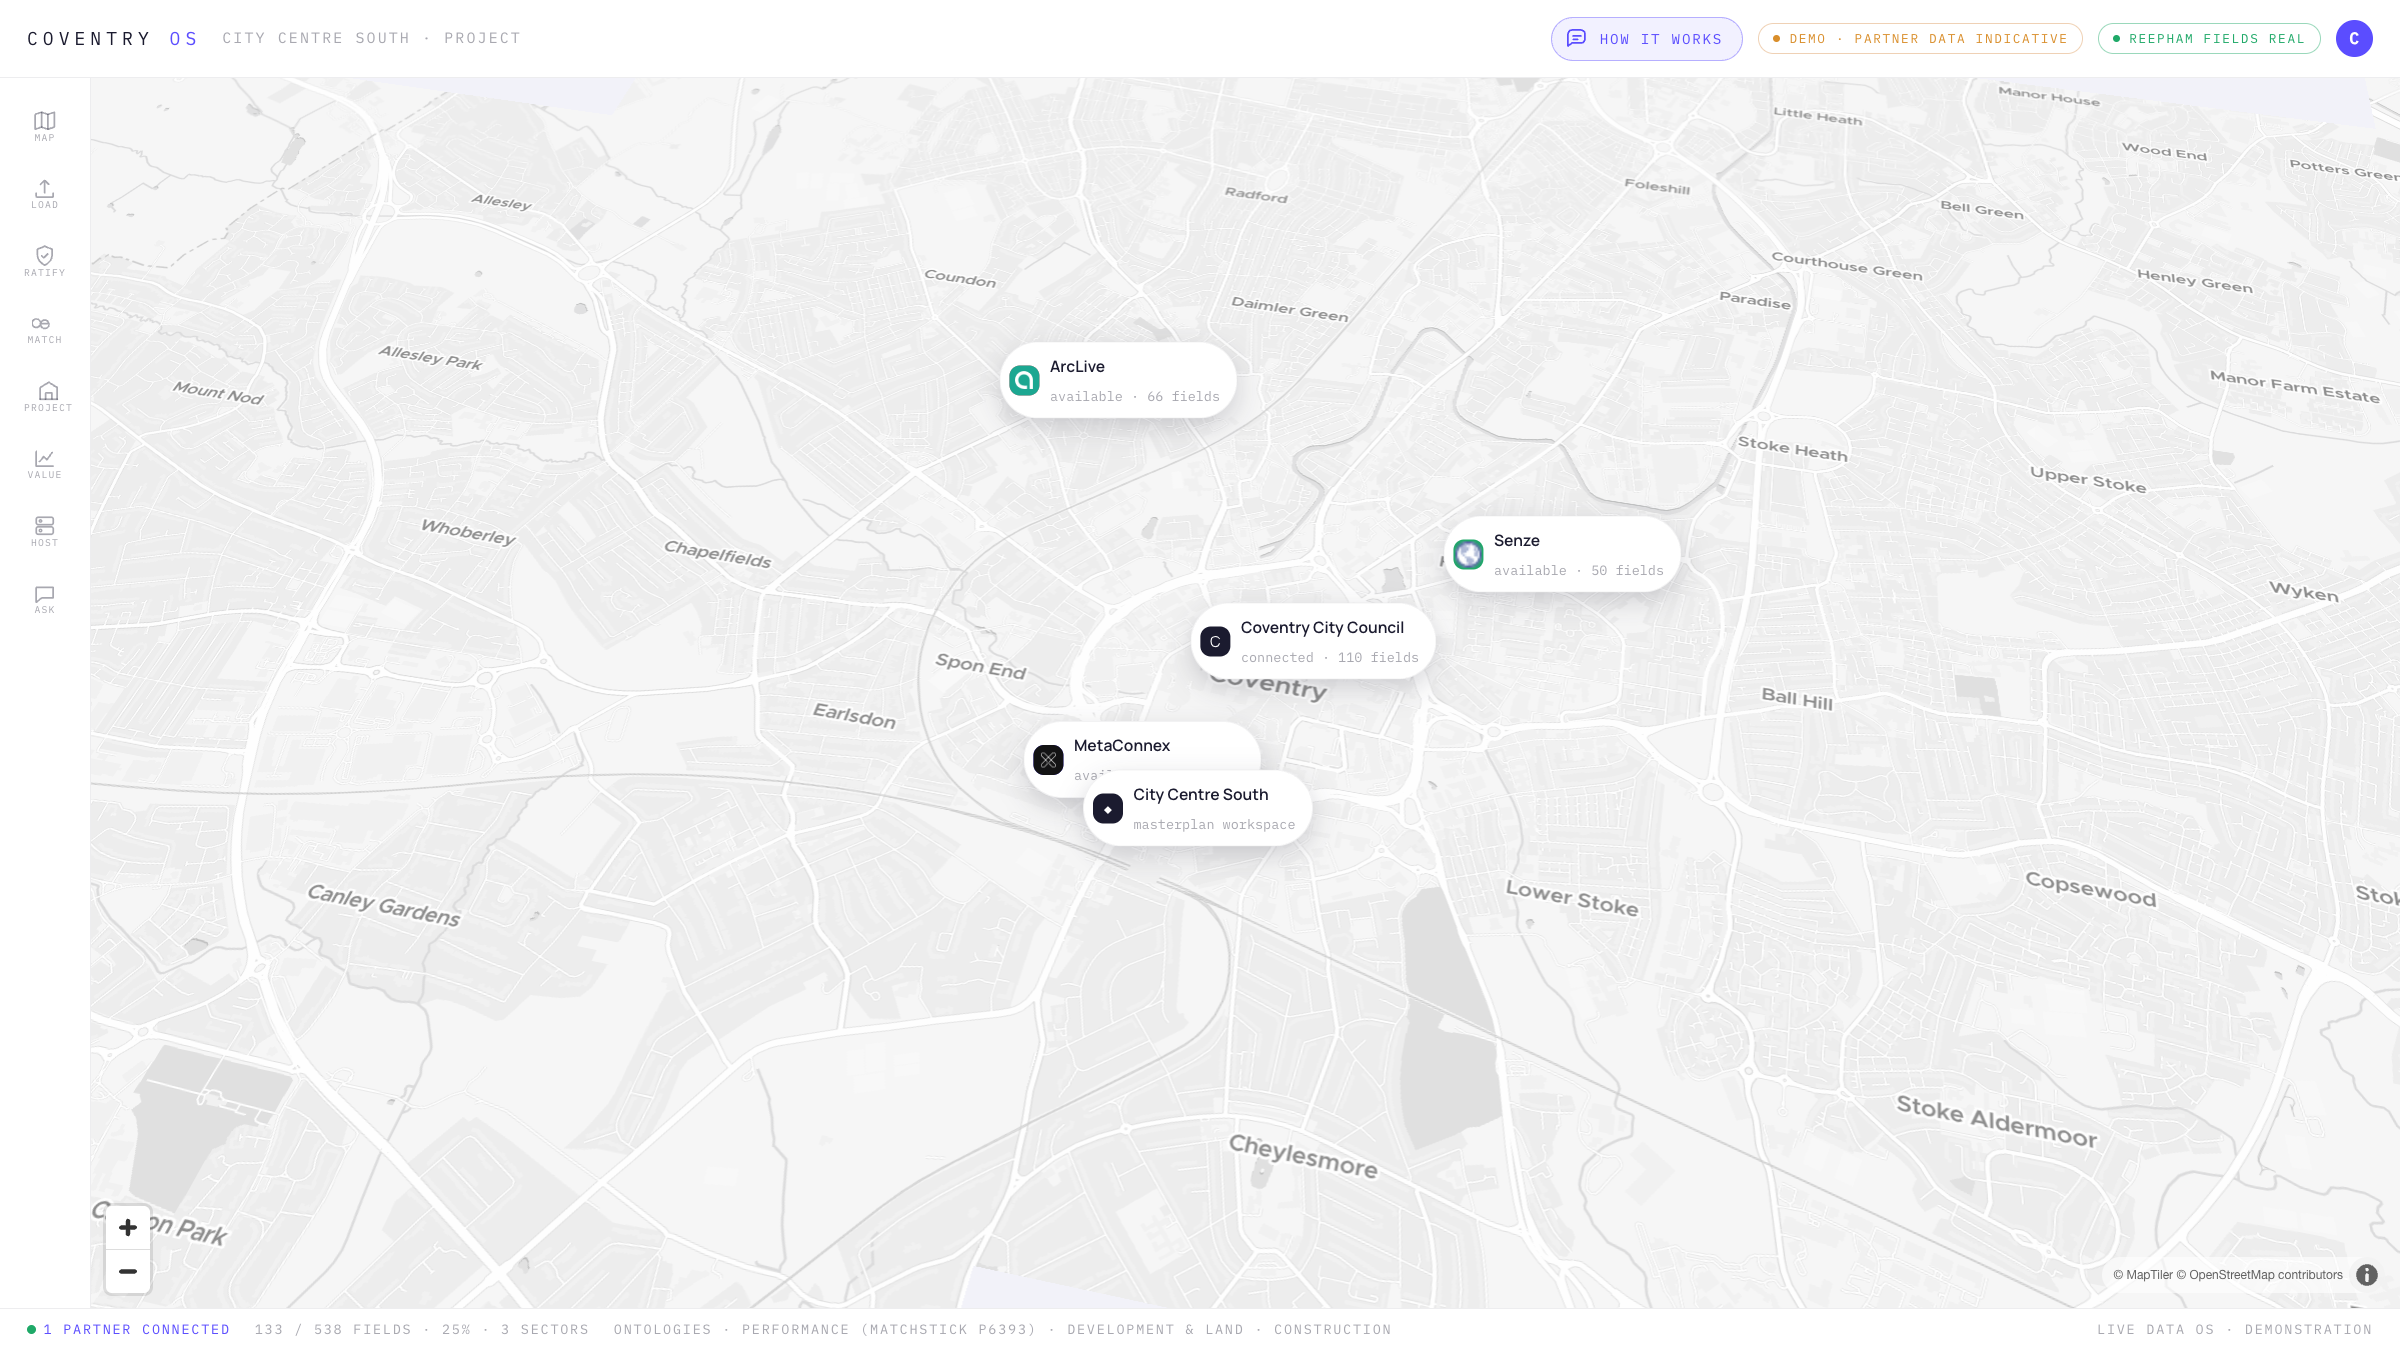2400x1350 pixels.
Task: Click the Demo partner data indicative badge
Action: 1920,39
